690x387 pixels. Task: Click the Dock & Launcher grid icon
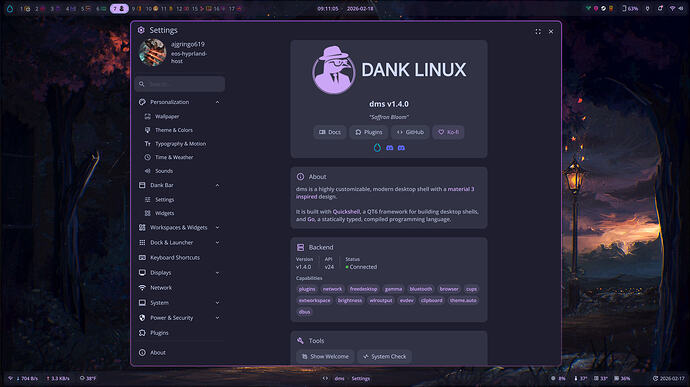pyautogui.click(x=142, y=243)
